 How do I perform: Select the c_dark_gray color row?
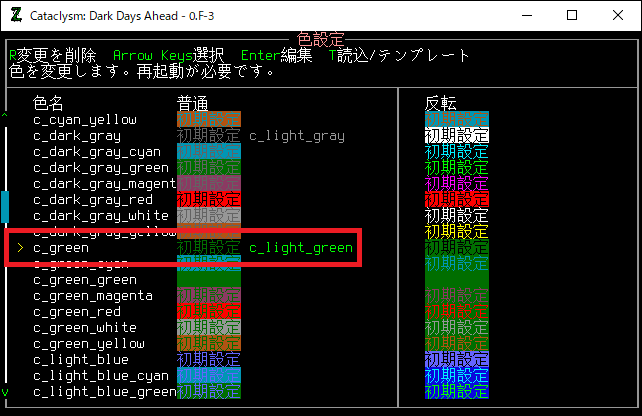coord(77,135)
